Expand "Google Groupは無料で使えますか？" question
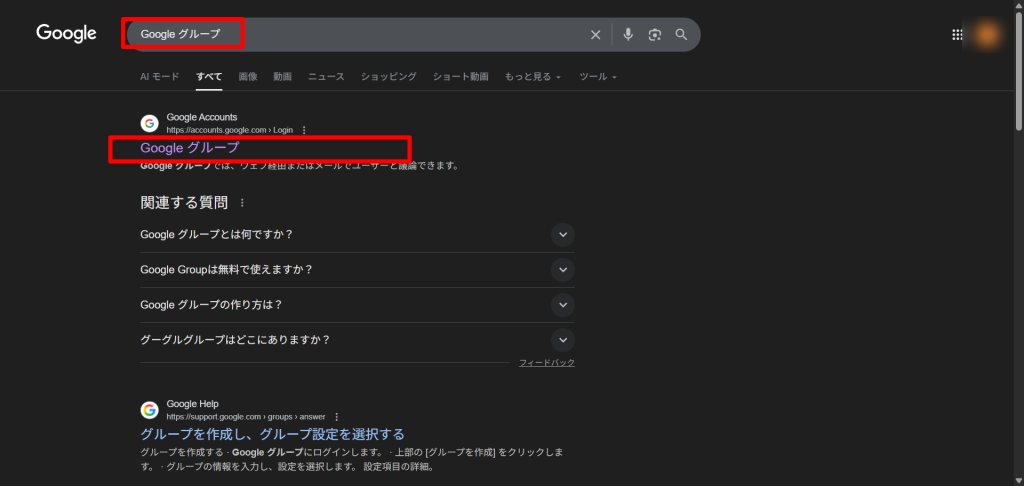Image resolution: width=1024 pixels, height=486 pixels. click(563, 270)
